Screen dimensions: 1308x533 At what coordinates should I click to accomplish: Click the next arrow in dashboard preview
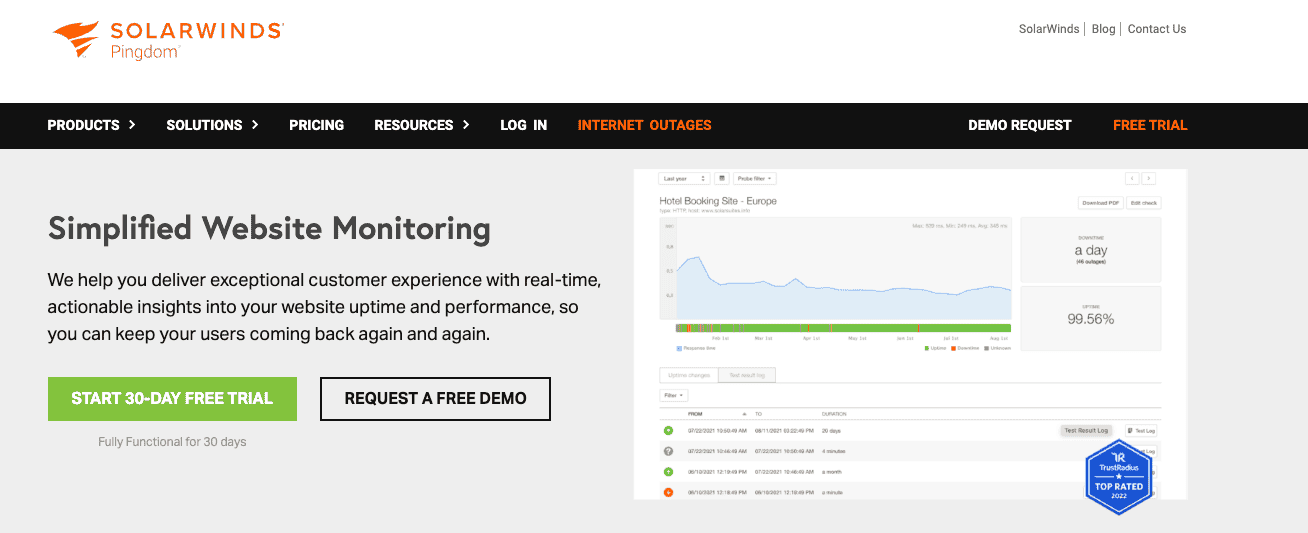pyautogui.click(x=1148, y=178)
